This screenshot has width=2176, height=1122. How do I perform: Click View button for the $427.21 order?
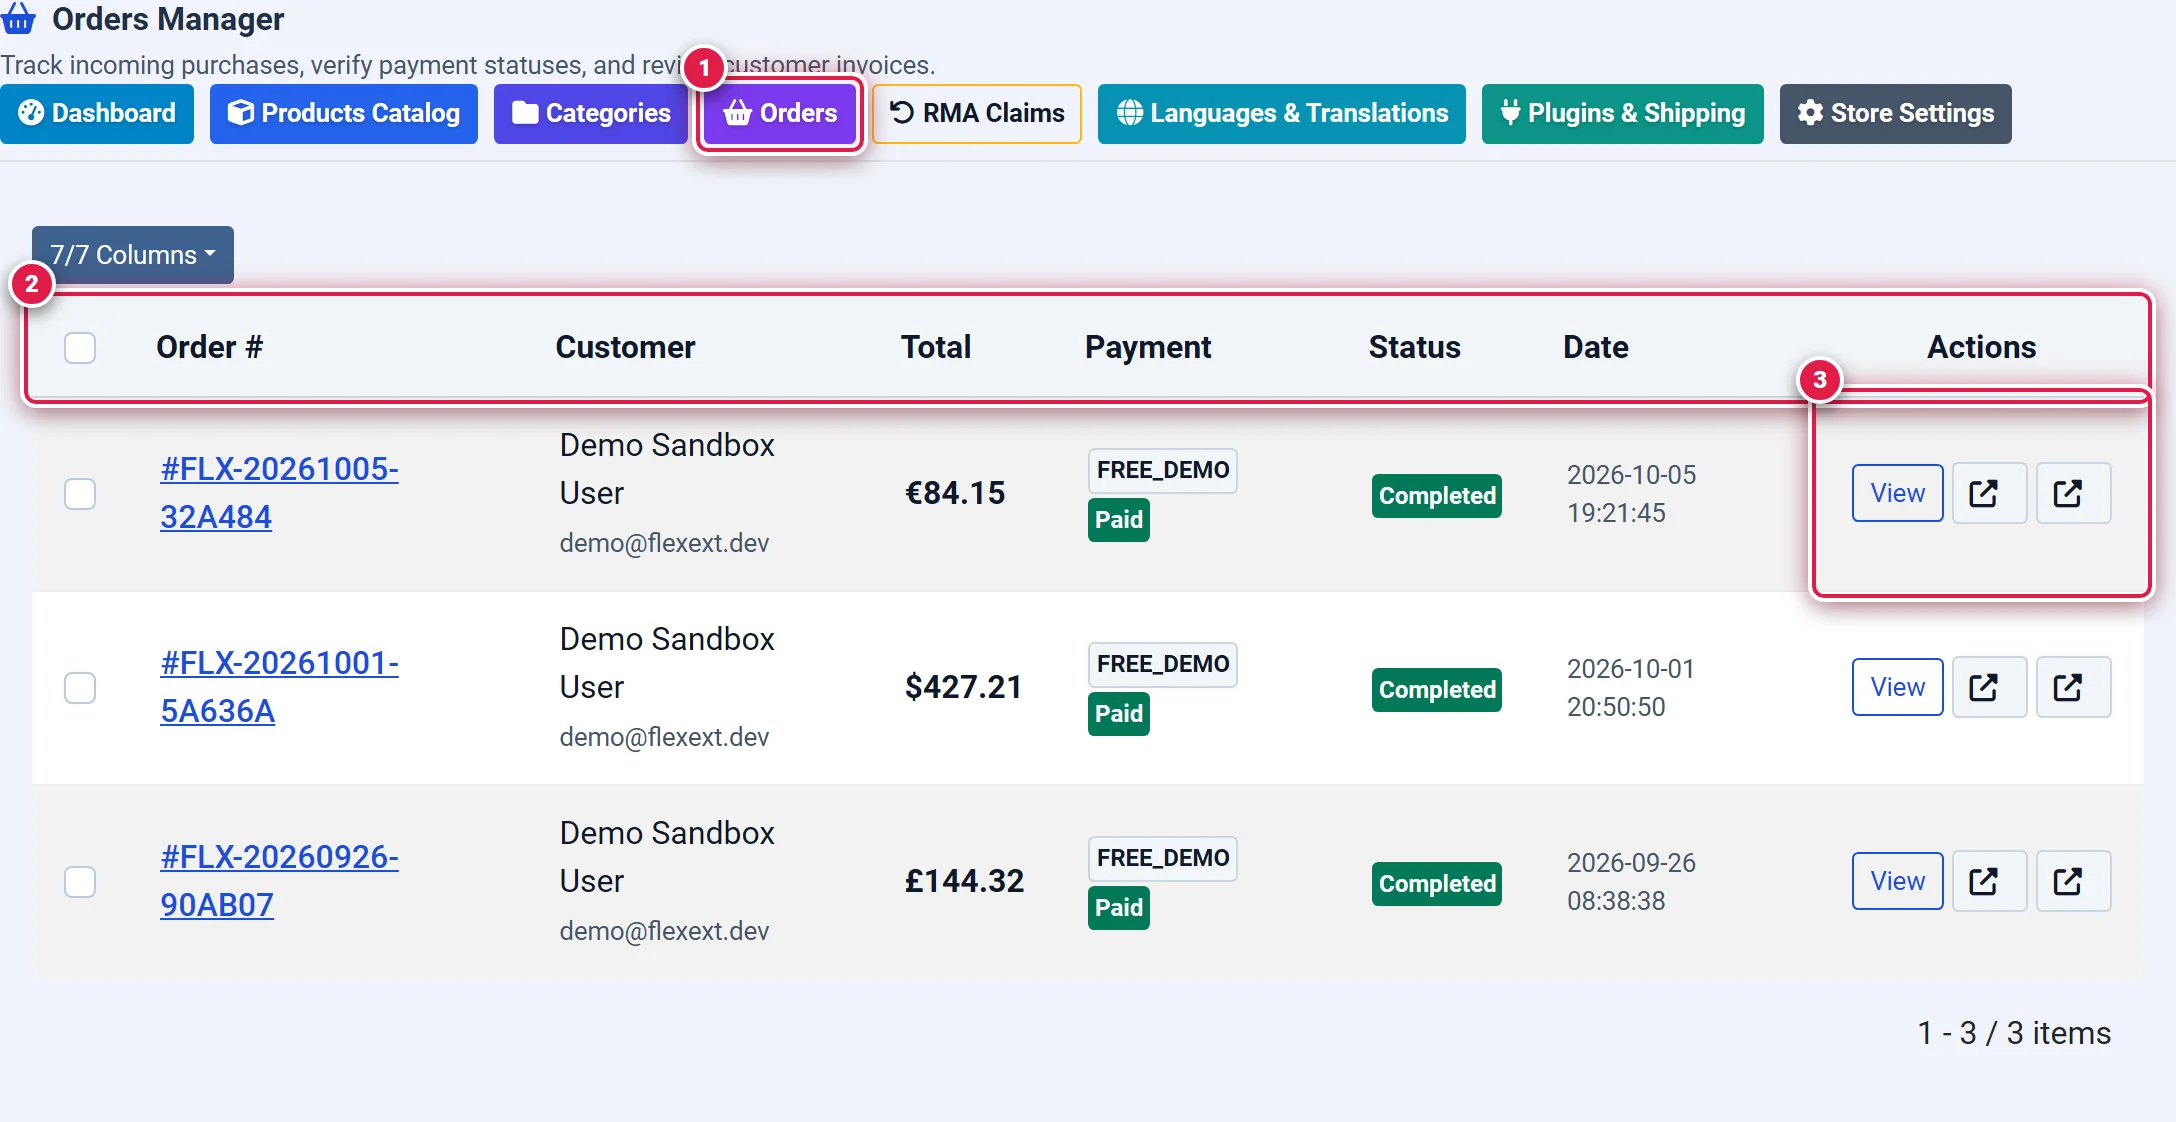pyautogui.click(x=1897, y=687)
